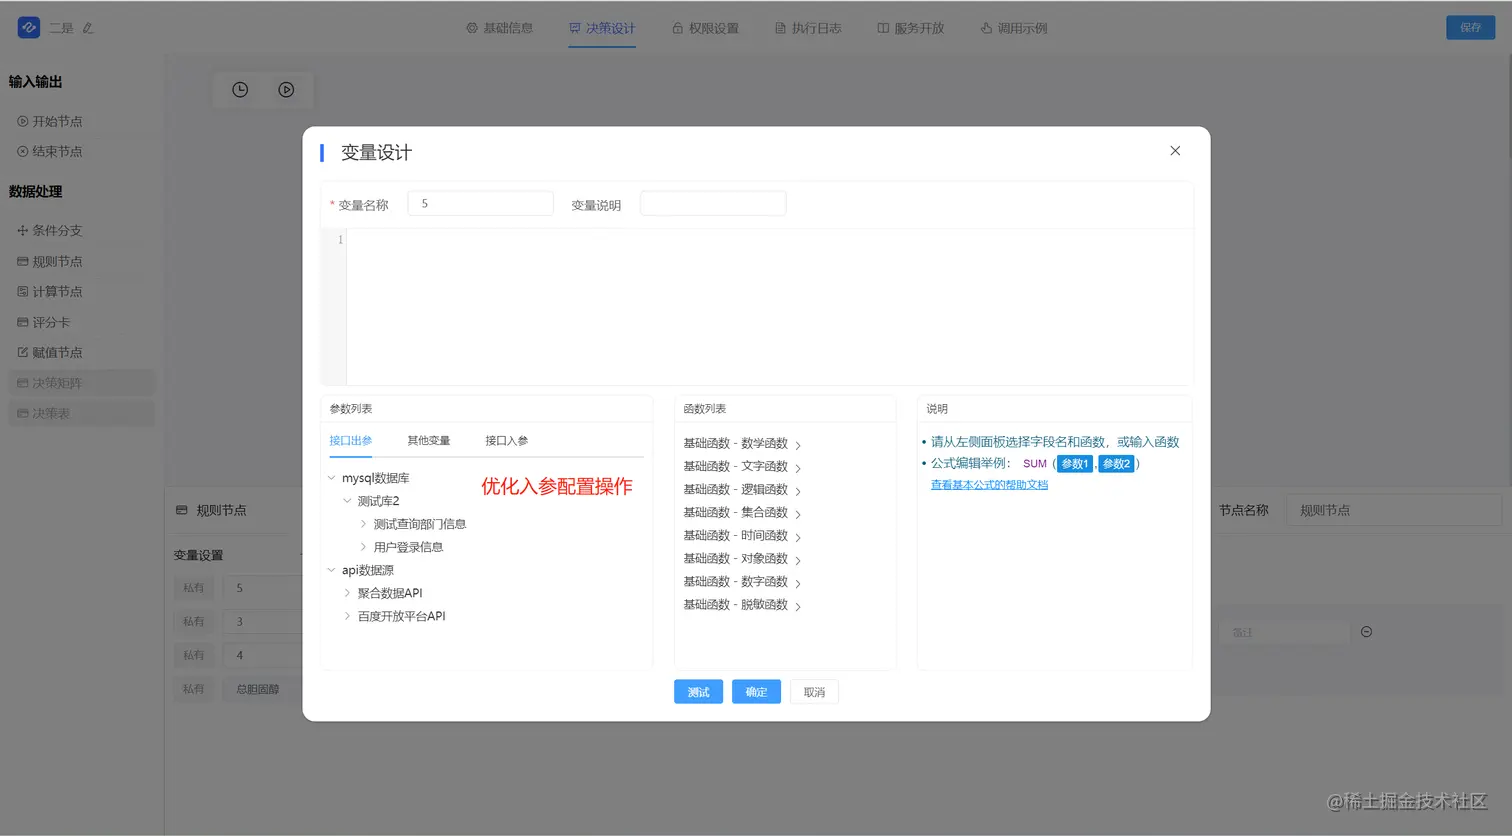Click the remove circle icon beside 备注
The height and width of the screenshot is (836, 1512).
(1366, 632)
